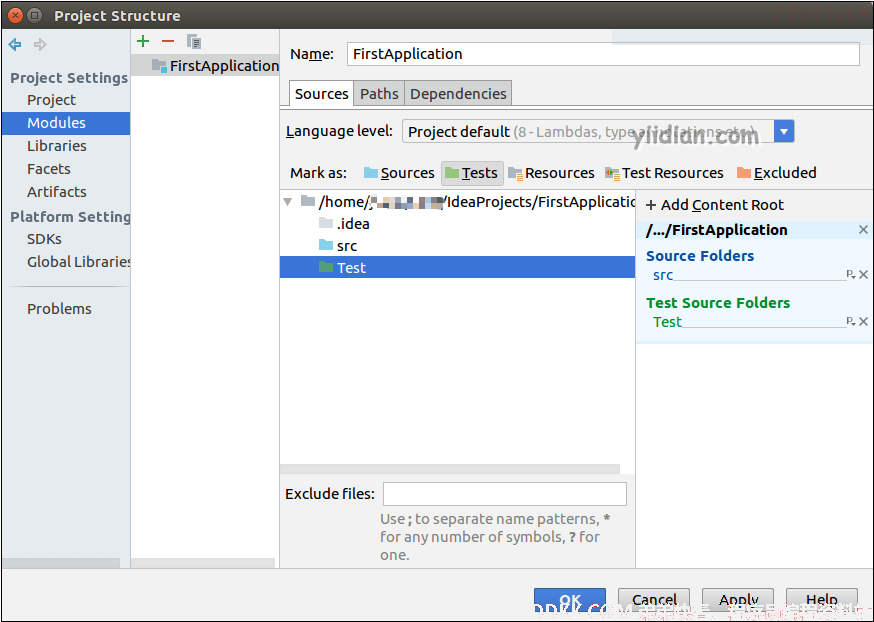Mark selected folder as Test Resources

click(664, 173)
